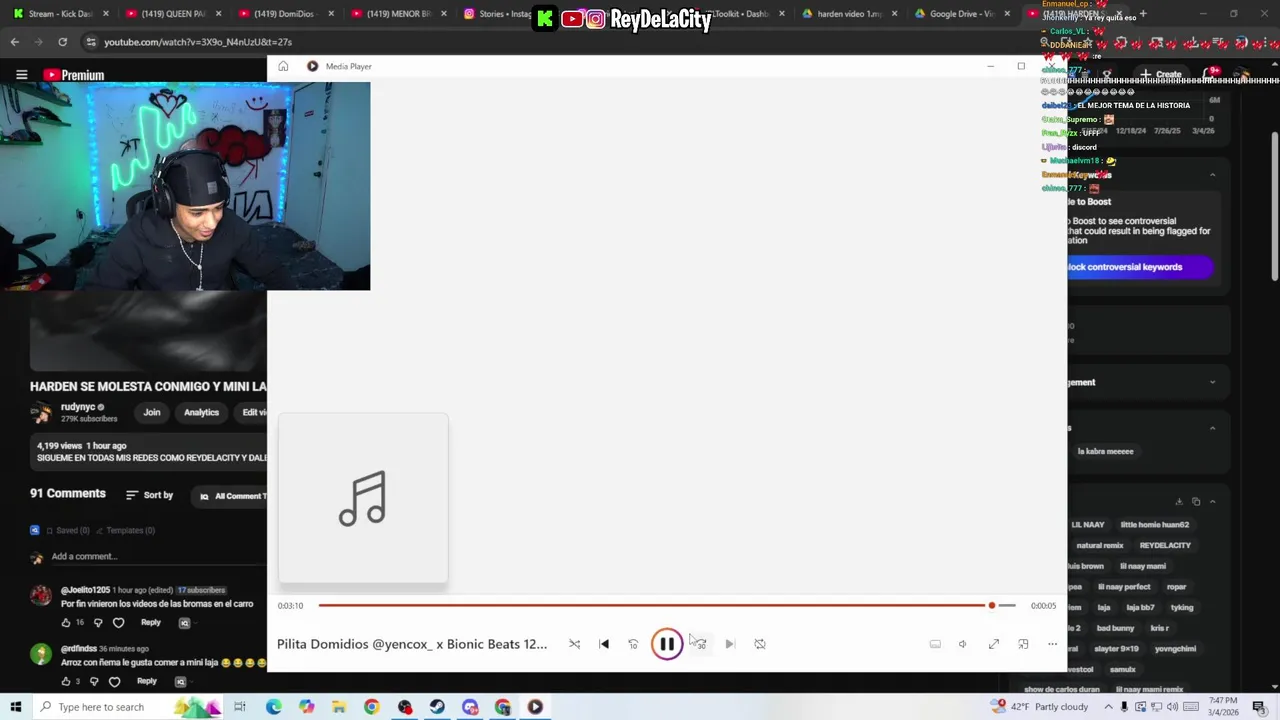Go to next track in Media Player
Image resolution: width=1280 pixels, height=720 pixels.
[730, 644]
